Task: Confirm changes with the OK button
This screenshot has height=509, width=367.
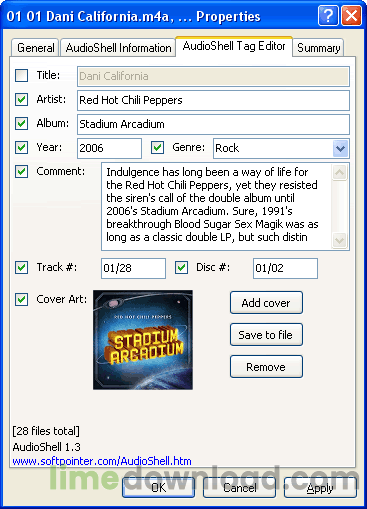Action: click(x=158, y=488)
